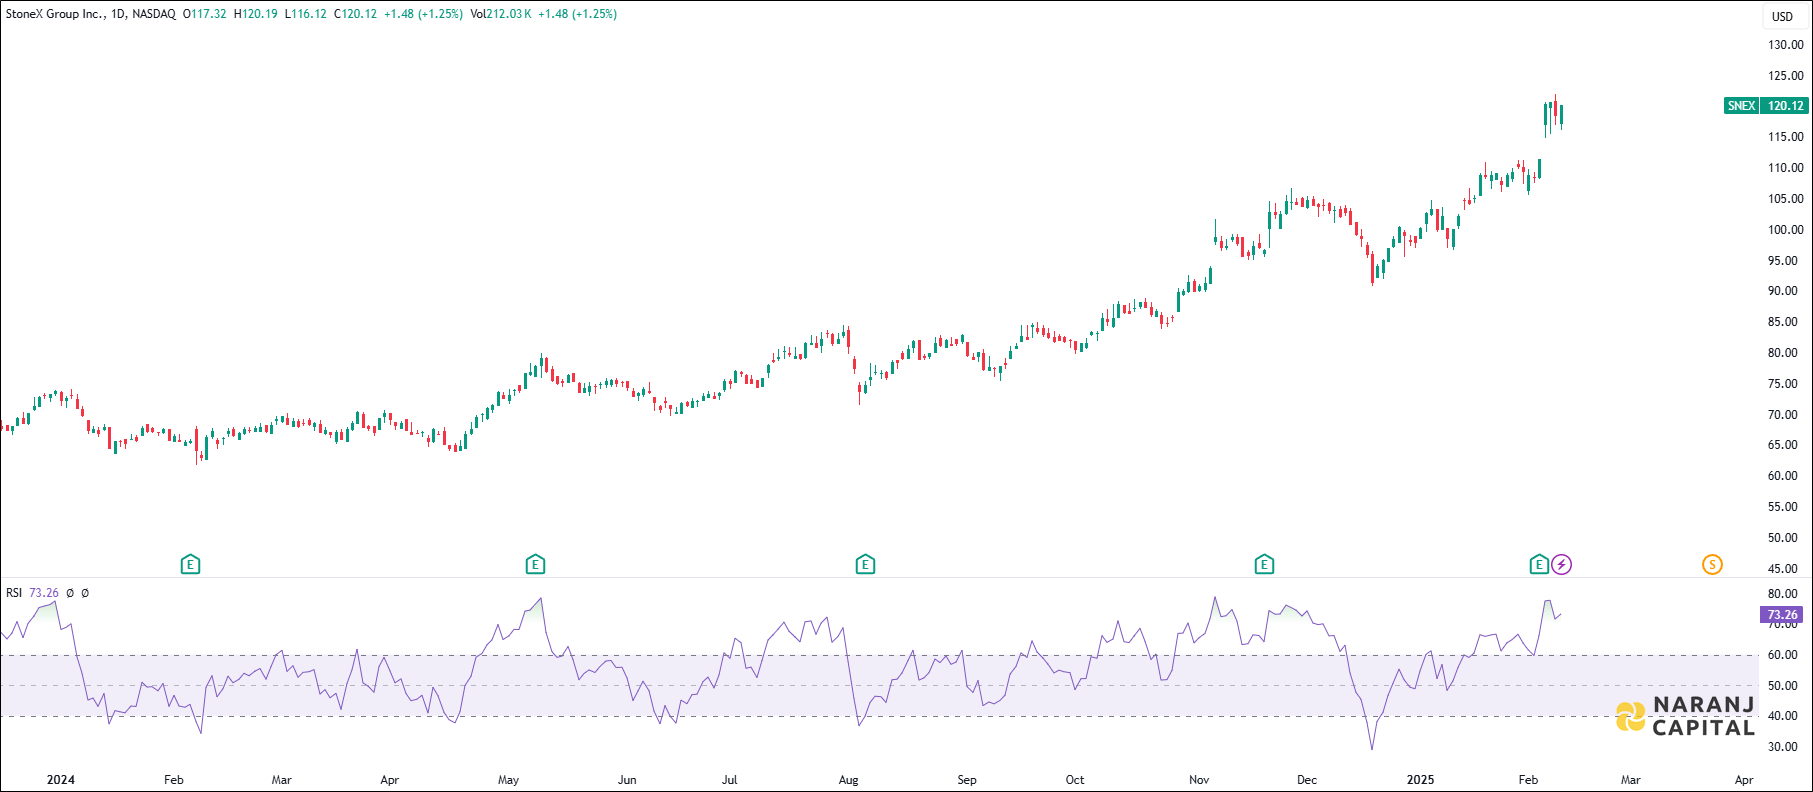Click the 75.00 price axis label
1813x792 pixels.
1783,384
